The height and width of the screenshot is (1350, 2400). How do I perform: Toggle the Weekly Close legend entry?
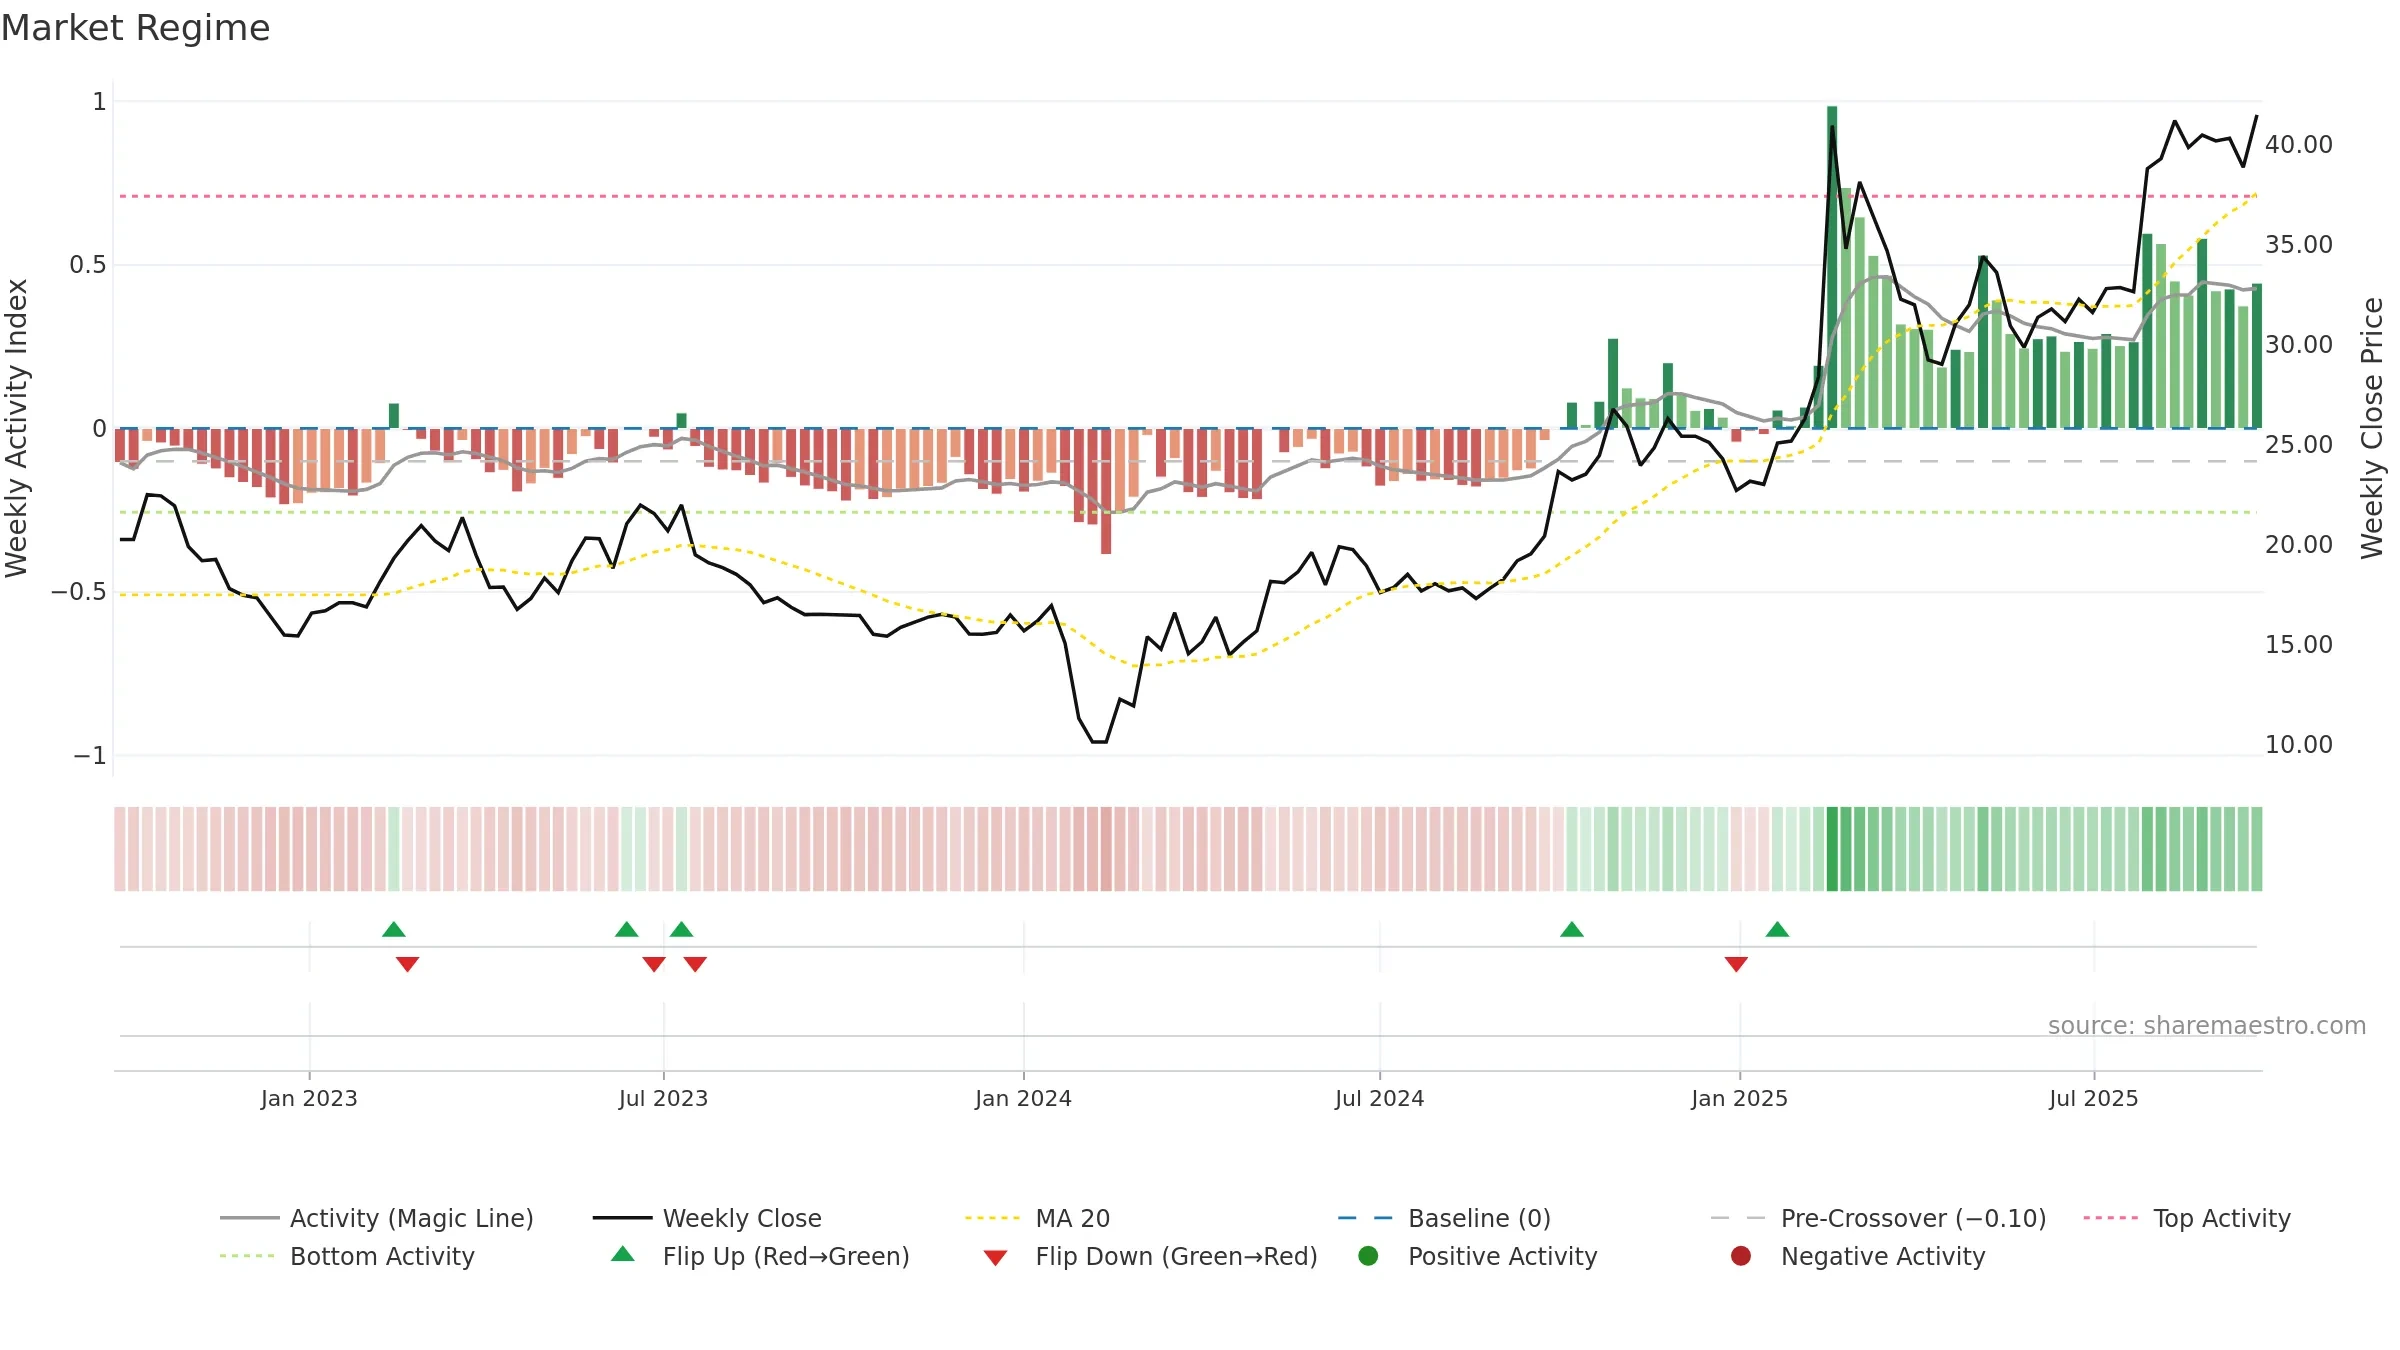[707, 1218]
